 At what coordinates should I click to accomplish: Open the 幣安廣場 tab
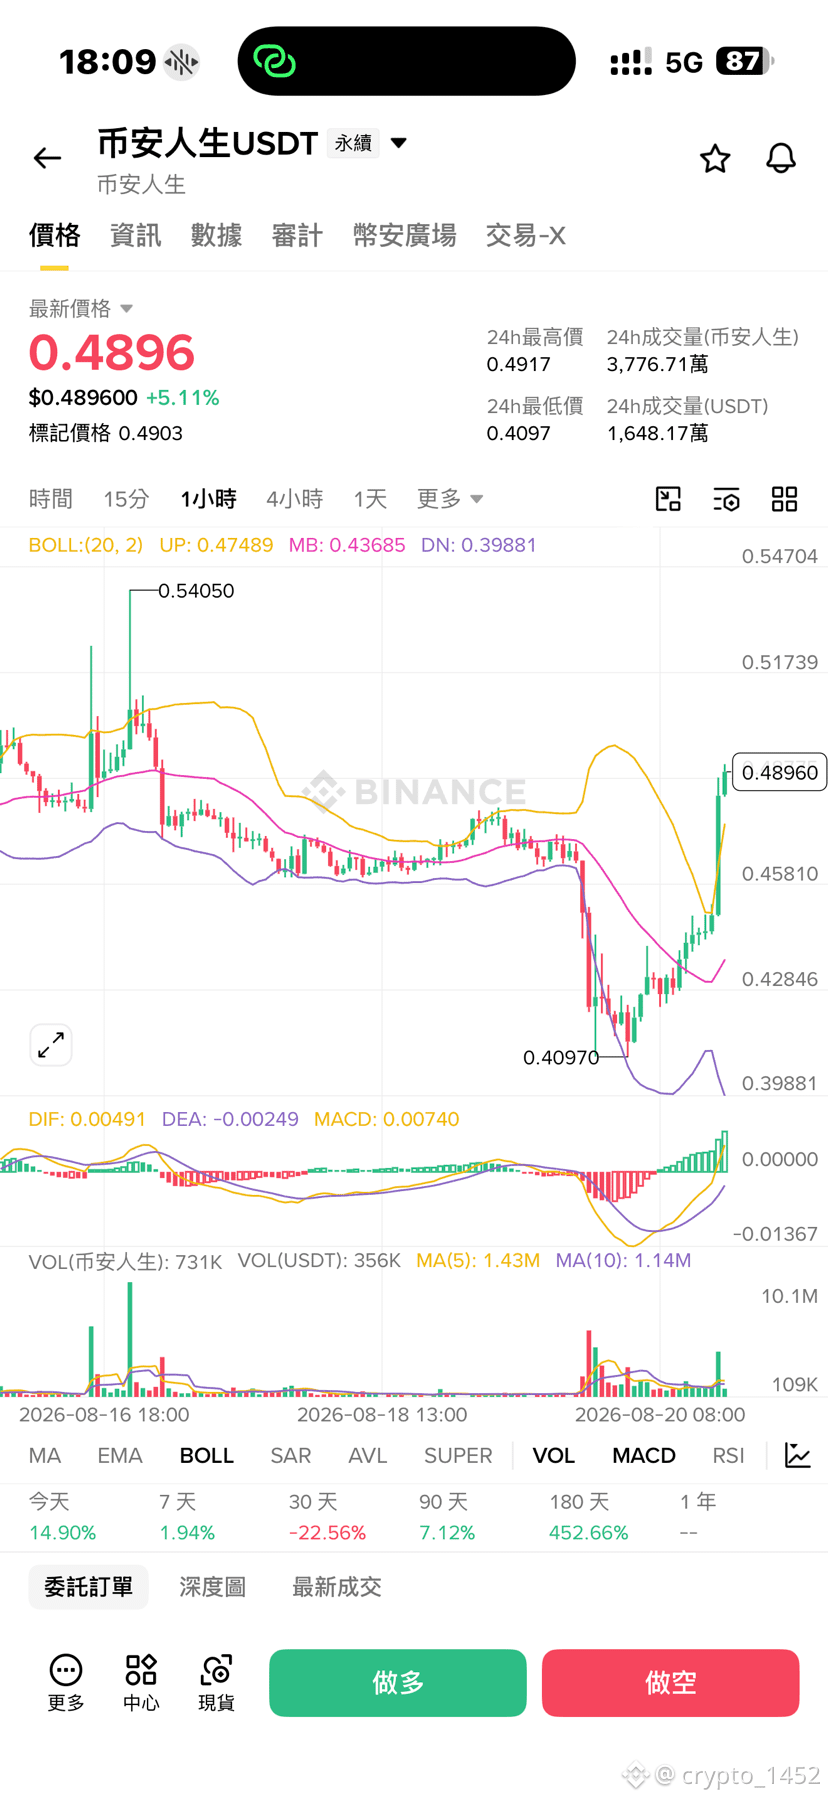(x=405, y=236)
